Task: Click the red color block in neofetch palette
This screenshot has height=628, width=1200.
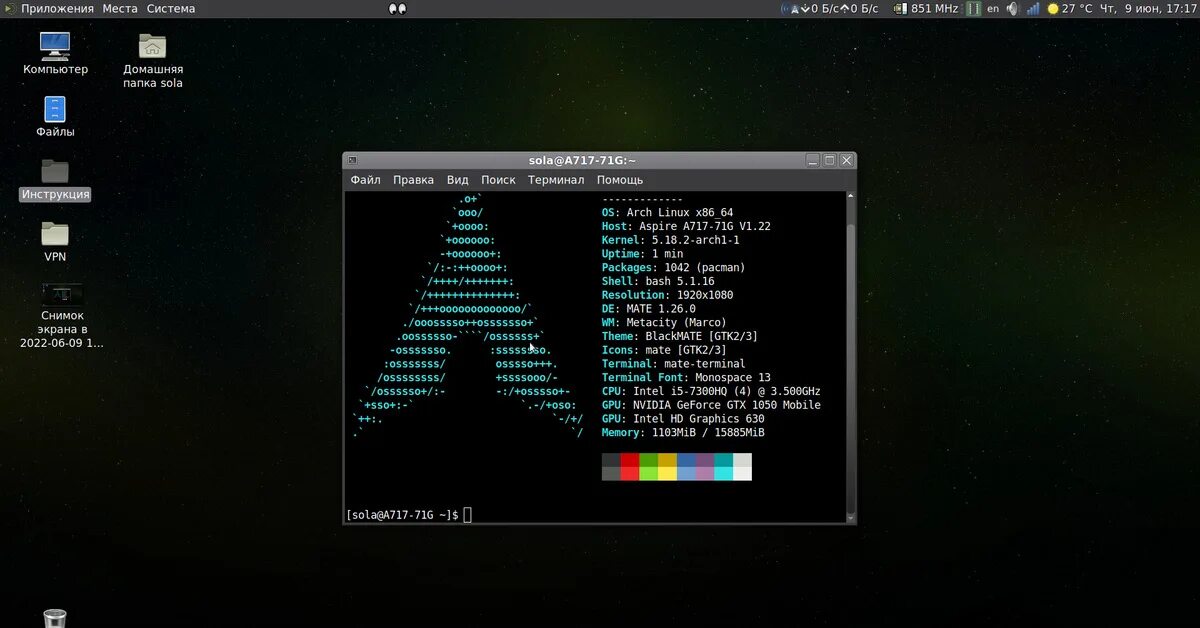Action: tap(629, 467)
